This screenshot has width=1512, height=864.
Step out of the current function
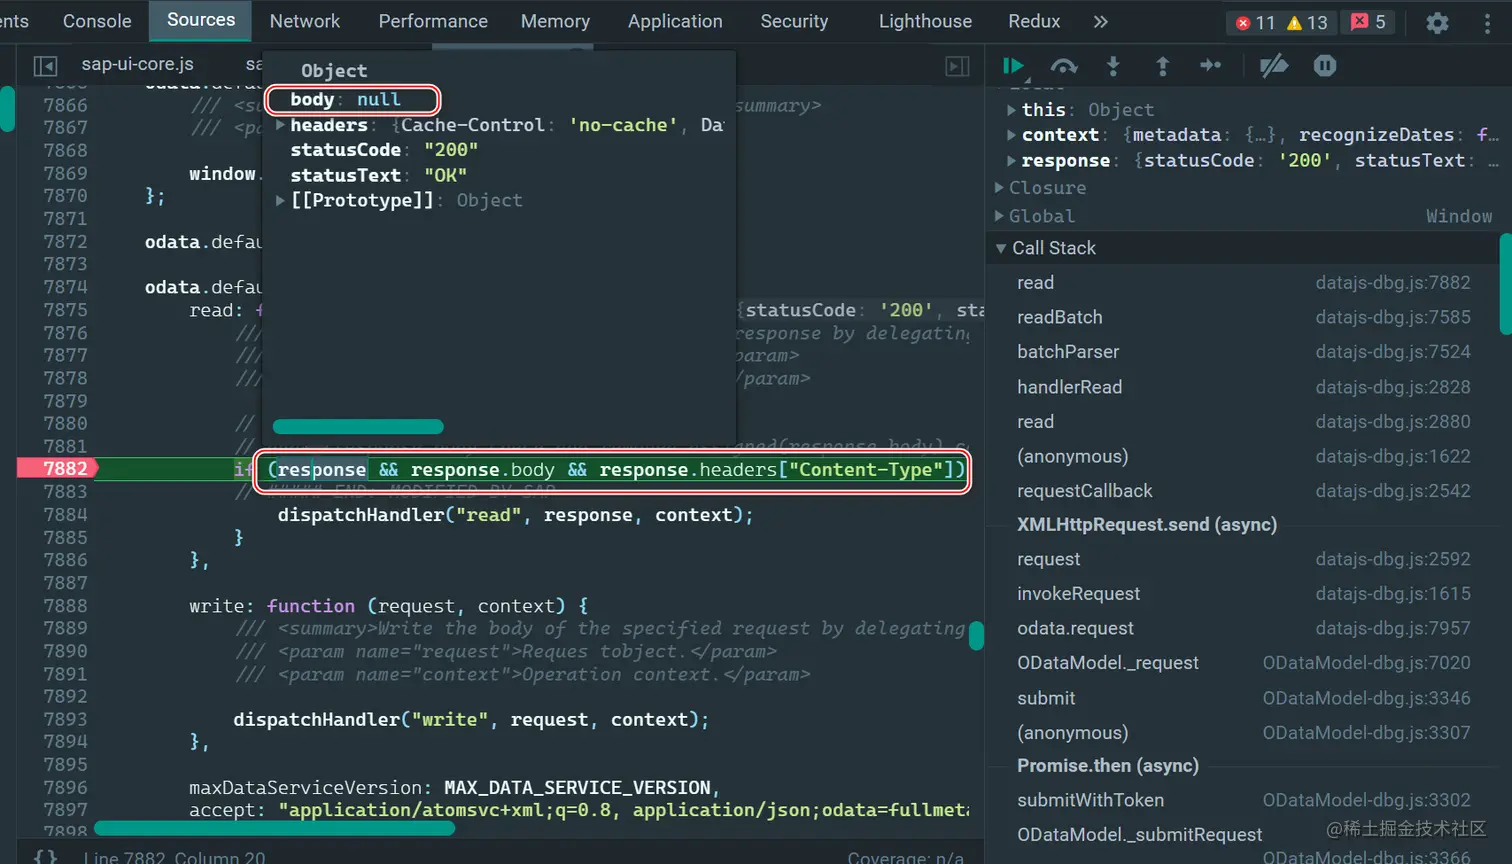(1162, 66)
